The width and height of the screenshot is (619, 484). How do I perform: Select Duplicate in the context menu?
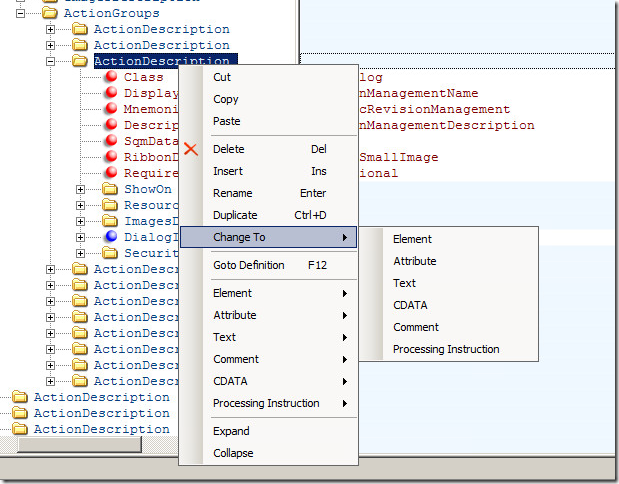[x=235, y=215]
